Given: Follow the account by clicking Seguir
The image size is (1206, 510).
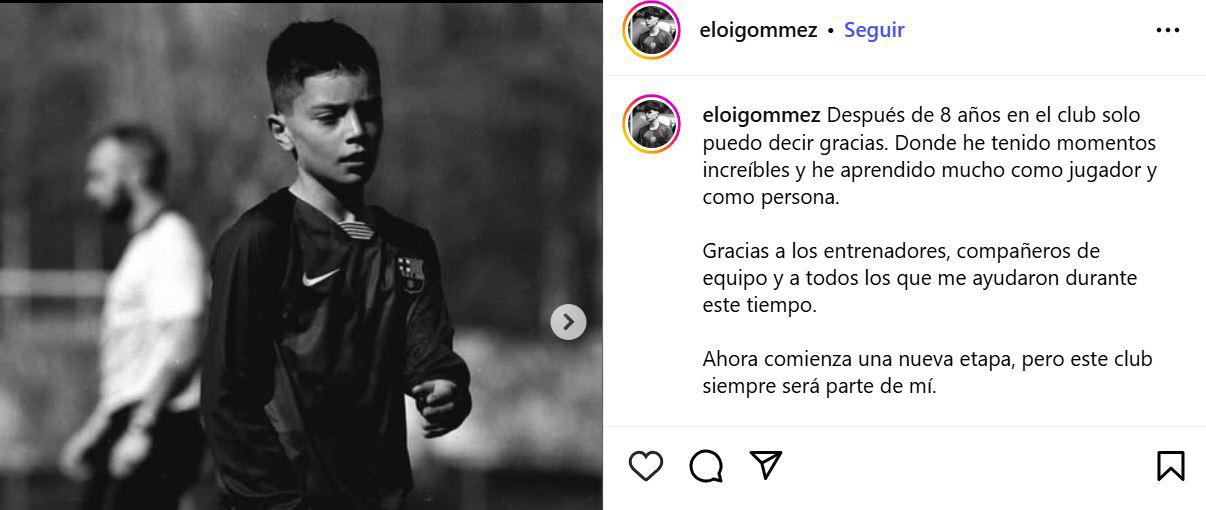Looking at the screenshot, I should (x=874, y=30).
